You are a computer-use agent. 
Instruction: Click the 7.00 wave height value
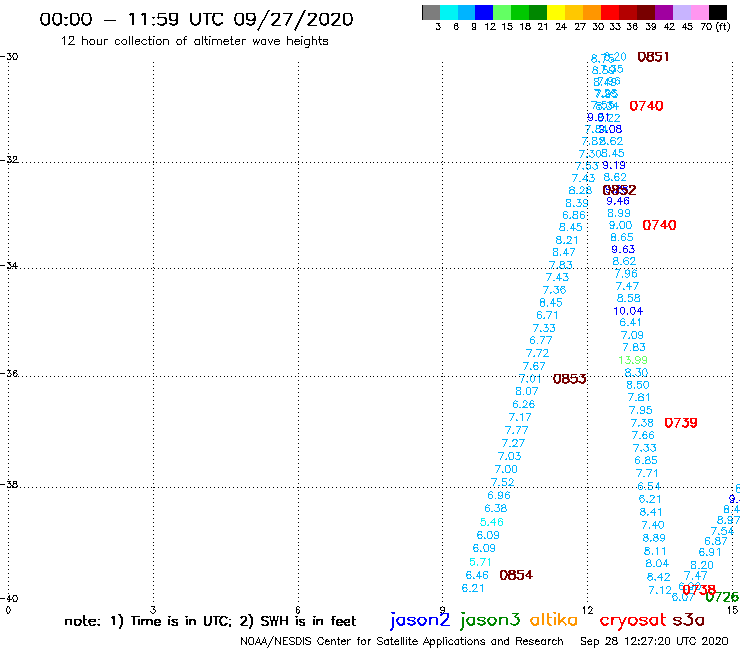(506, 470)
